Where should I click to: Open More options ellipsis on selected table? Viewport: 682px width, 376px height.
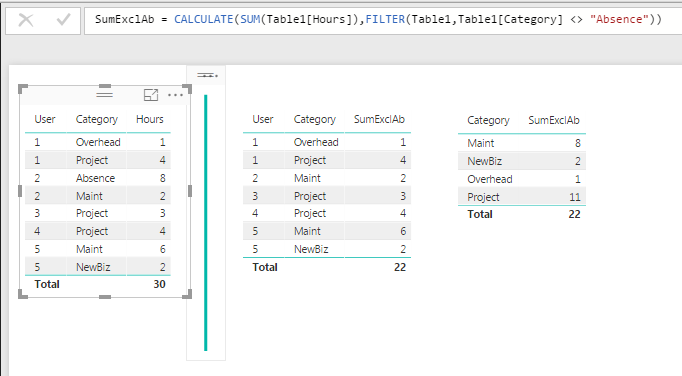tap(175, 95)
